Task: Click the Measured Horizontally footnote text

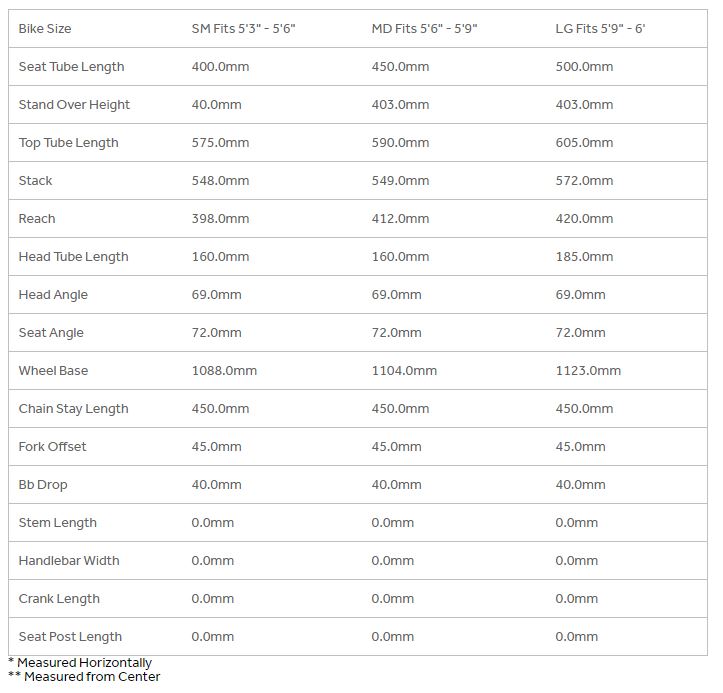Action: click(84, 663)
